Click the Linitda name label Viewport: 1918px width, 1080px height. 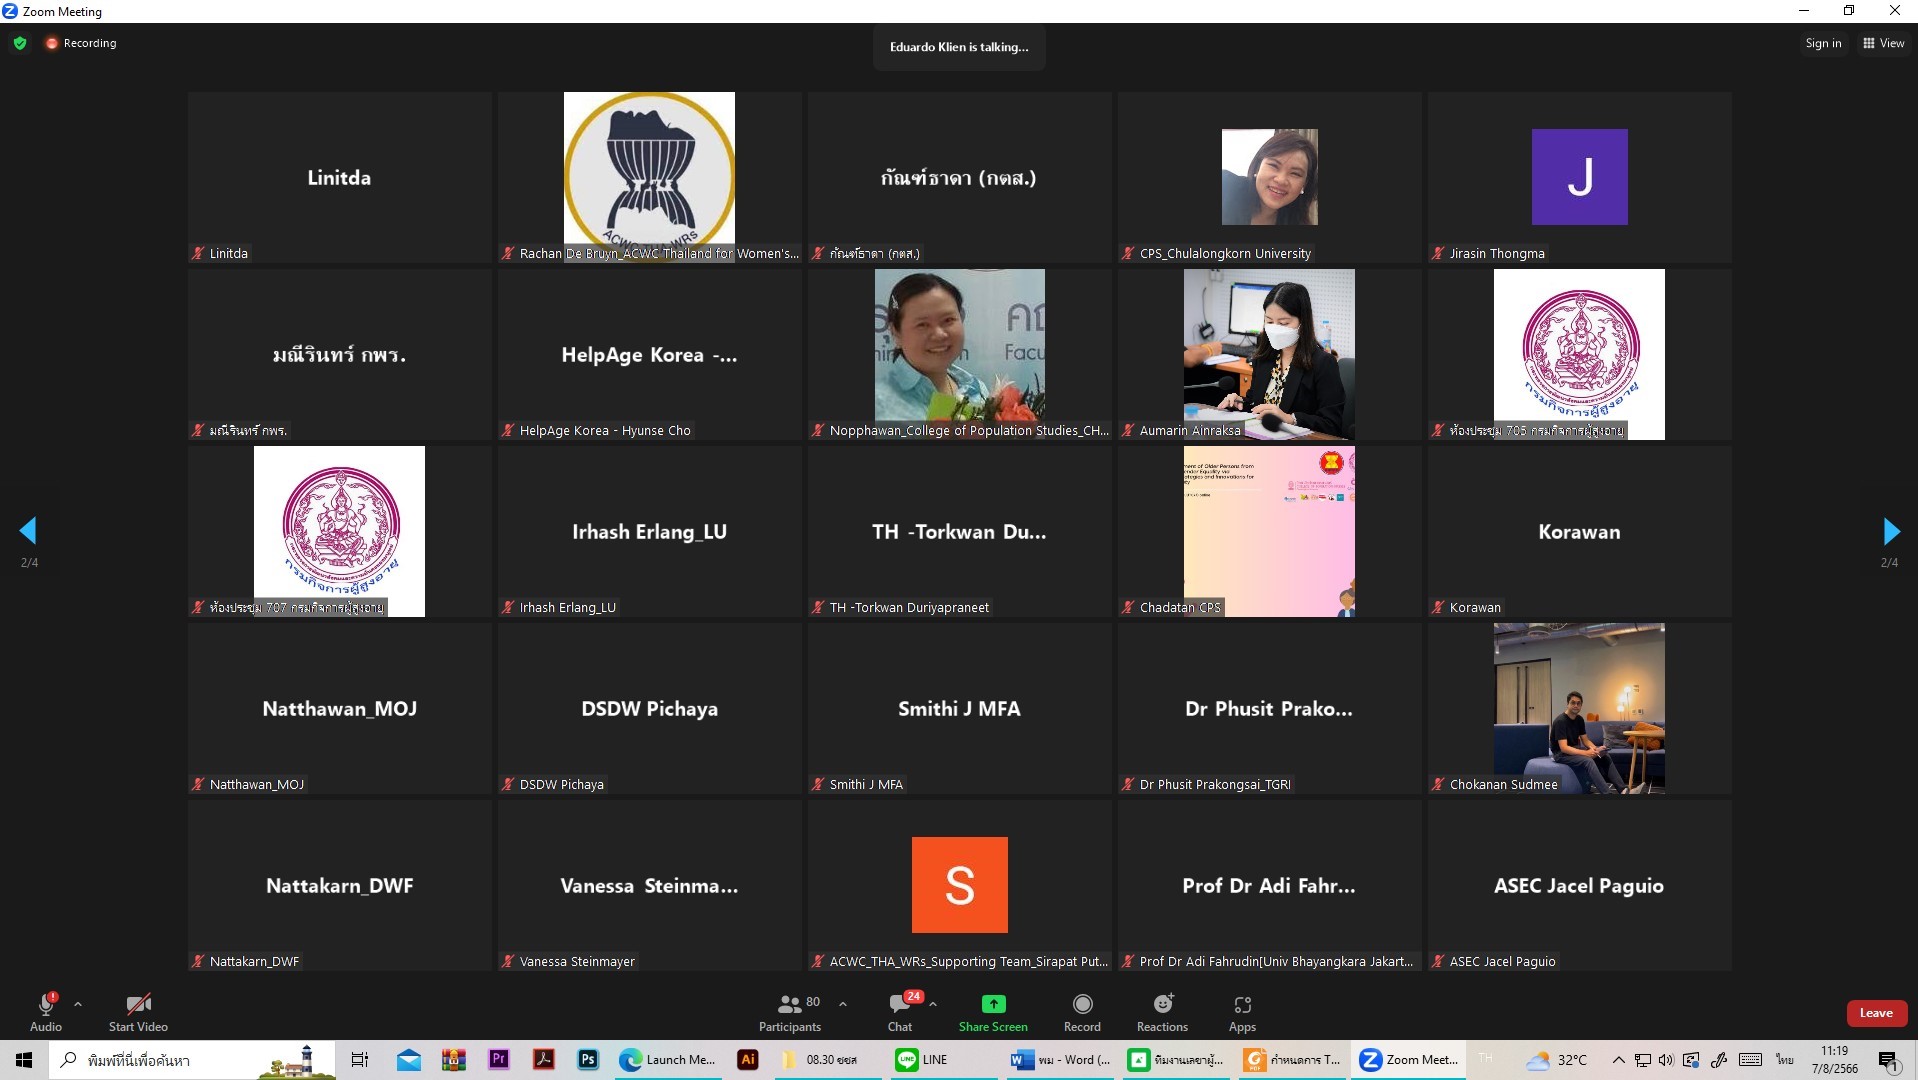tap(228, 254)
